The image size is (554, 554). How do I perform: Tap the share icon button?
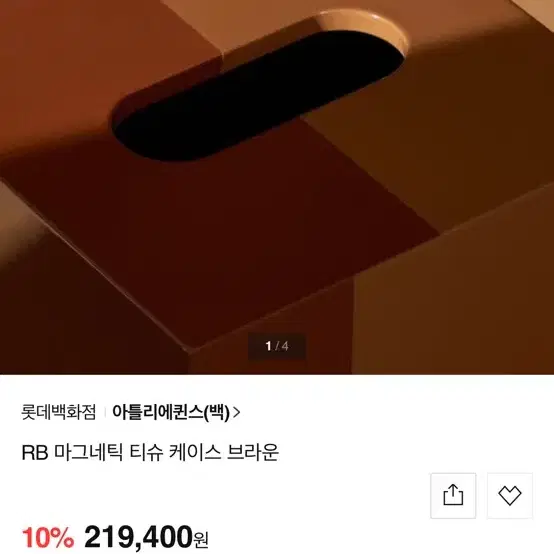tap(453, 495)
